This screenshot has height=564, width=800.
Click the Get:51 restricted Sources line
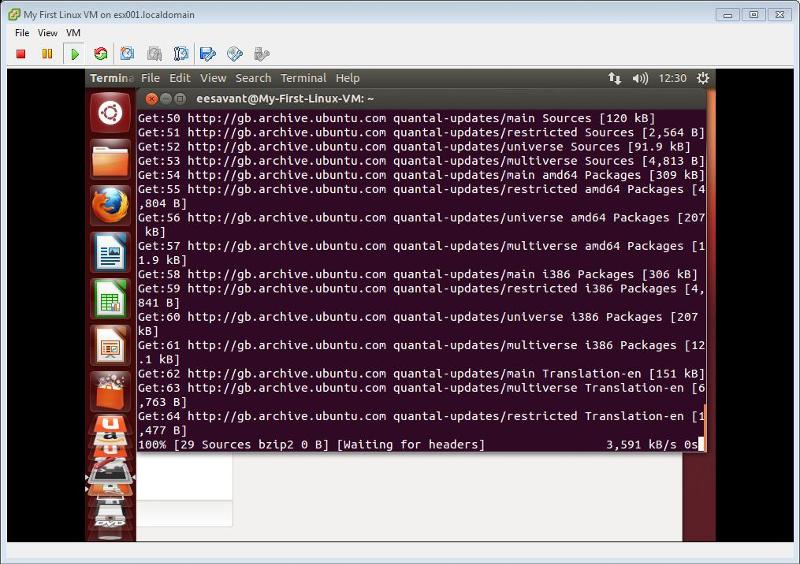(x=421, y=133)
